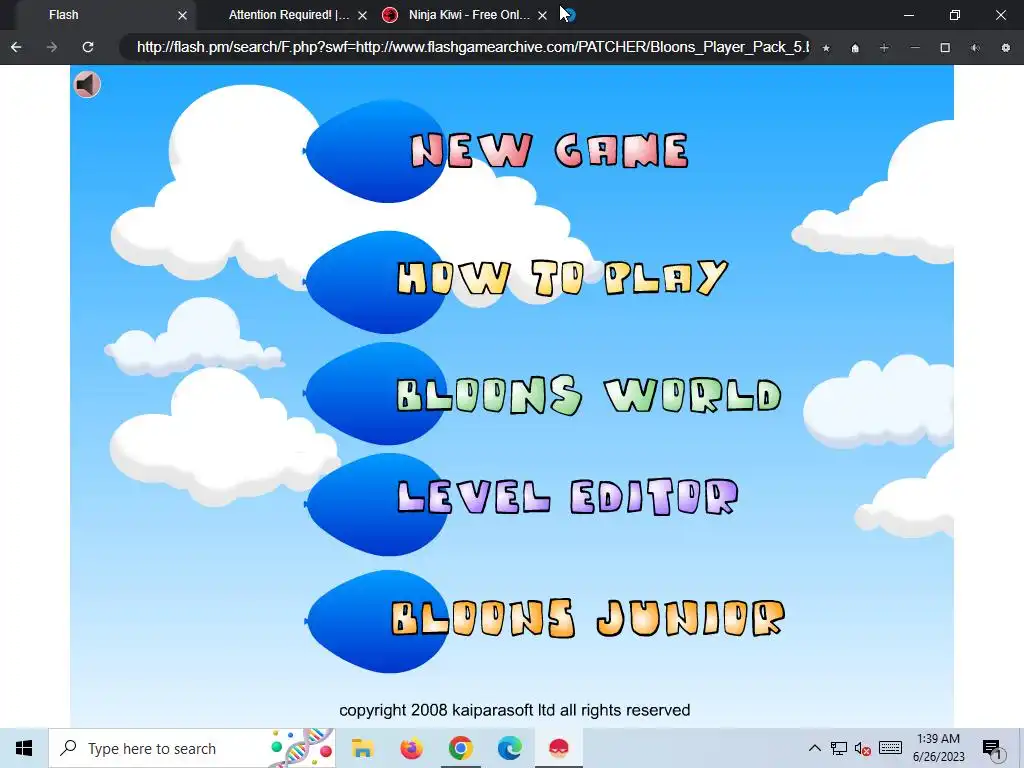Launch the Level Editor
1024x768 pixels.
click(568, 497)
